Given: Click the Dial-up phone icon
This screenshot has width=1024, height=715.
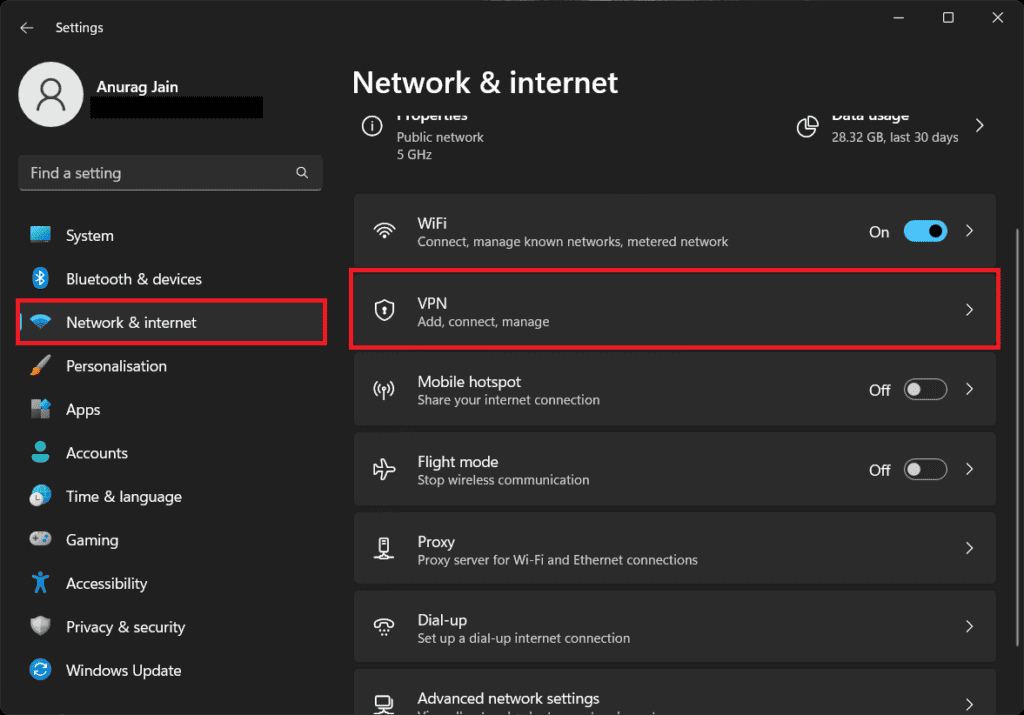Looking at the screenshot, I should [384, 626].
